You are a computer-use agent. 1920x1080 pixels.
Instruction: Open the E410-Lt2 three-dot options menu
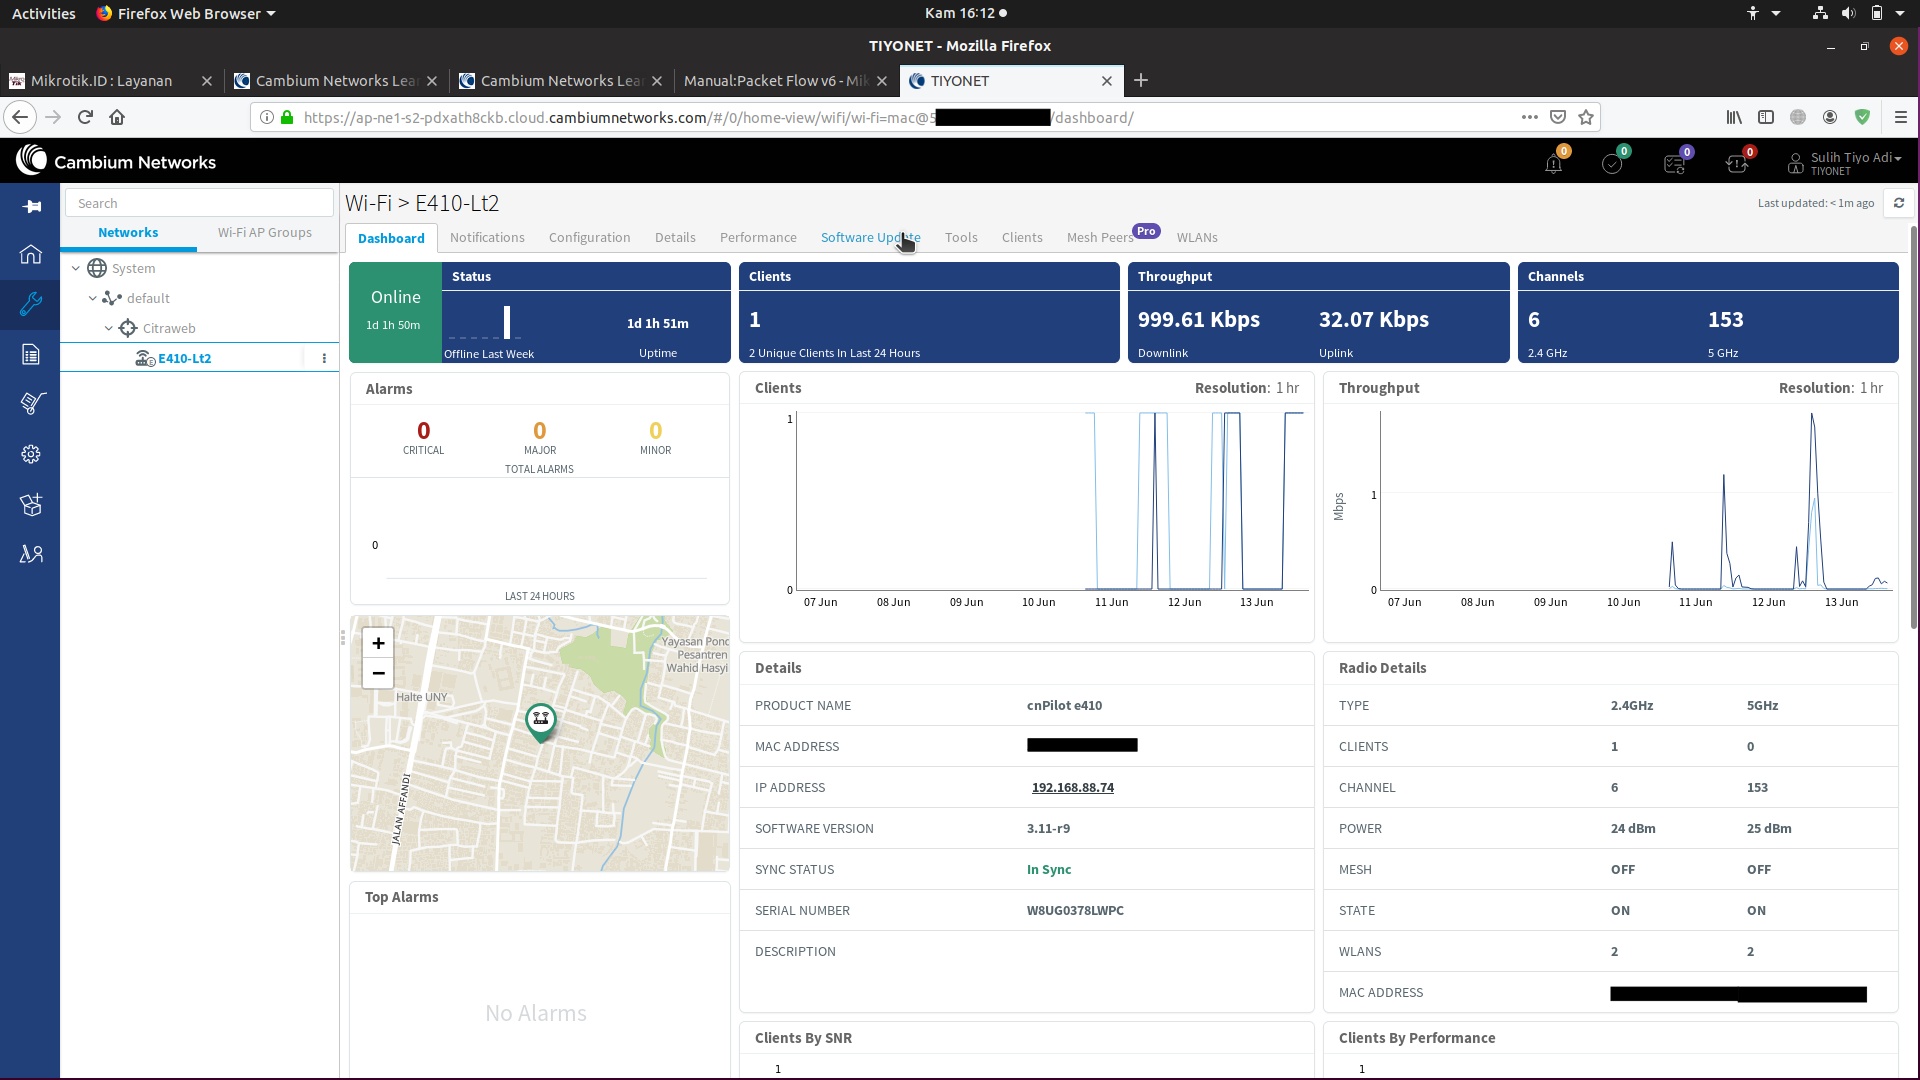(x=324, y=358)
